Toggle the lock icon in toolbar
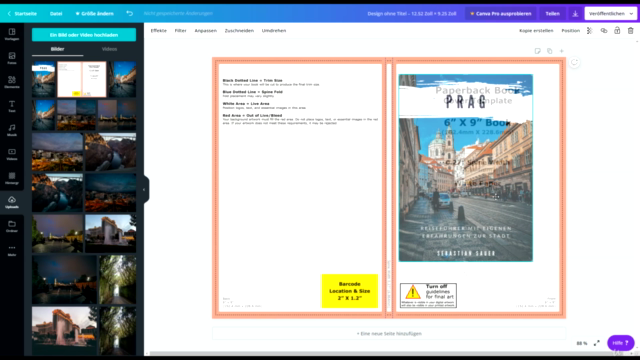640x360 pixels. (x=617, y=31)
